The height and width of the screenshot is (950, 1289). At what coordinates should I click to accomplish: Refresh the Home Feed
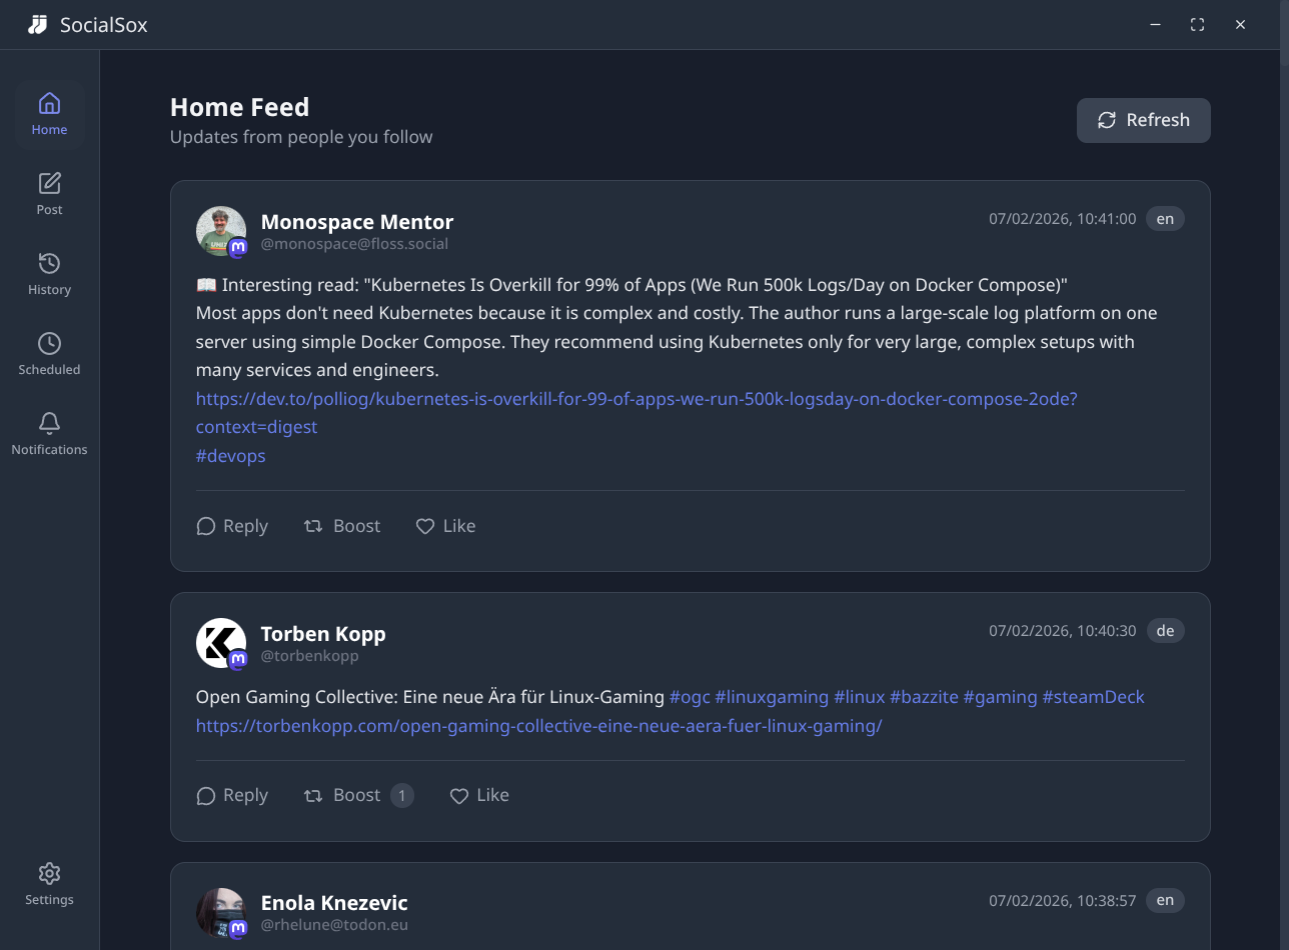point(1143,120)
